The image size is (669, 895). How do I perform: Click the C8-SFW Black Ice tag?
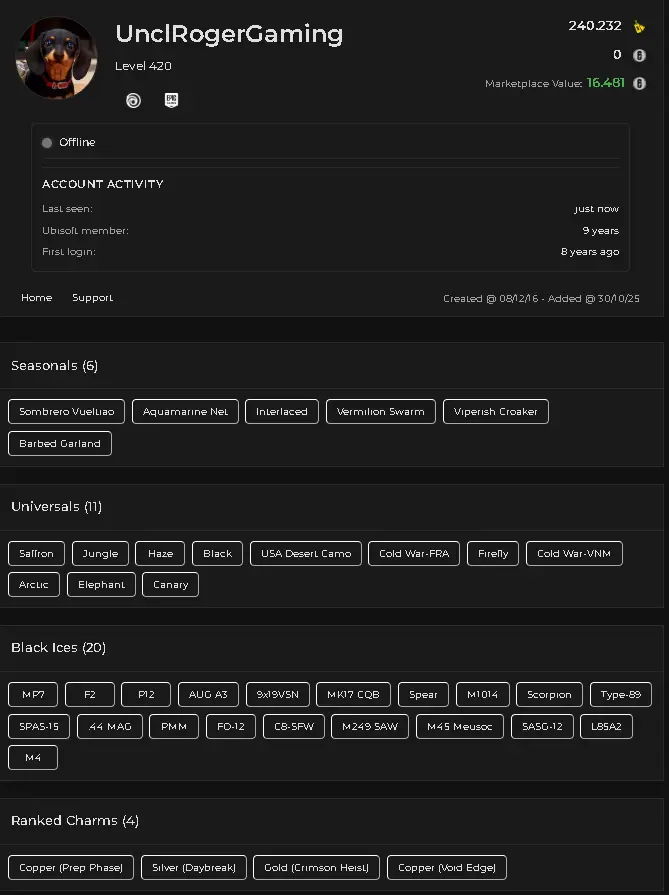[x=294, y=727]
